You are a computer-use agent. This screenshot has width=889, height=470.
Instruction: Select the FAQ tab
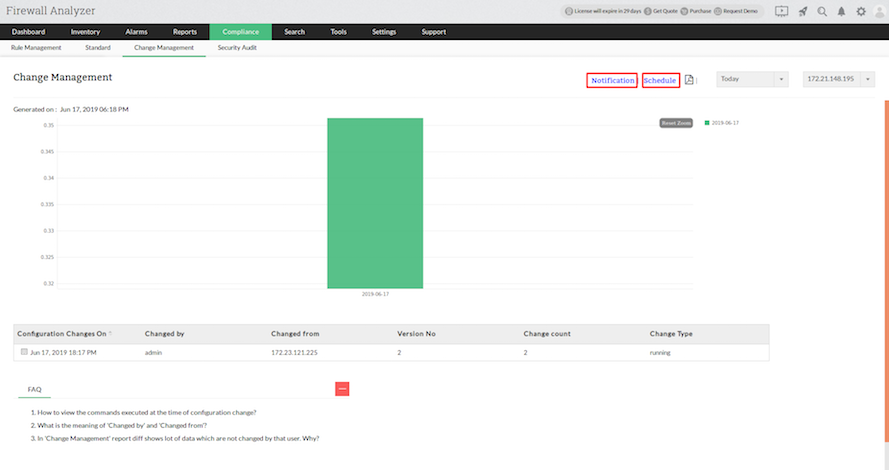click(35, 389)
